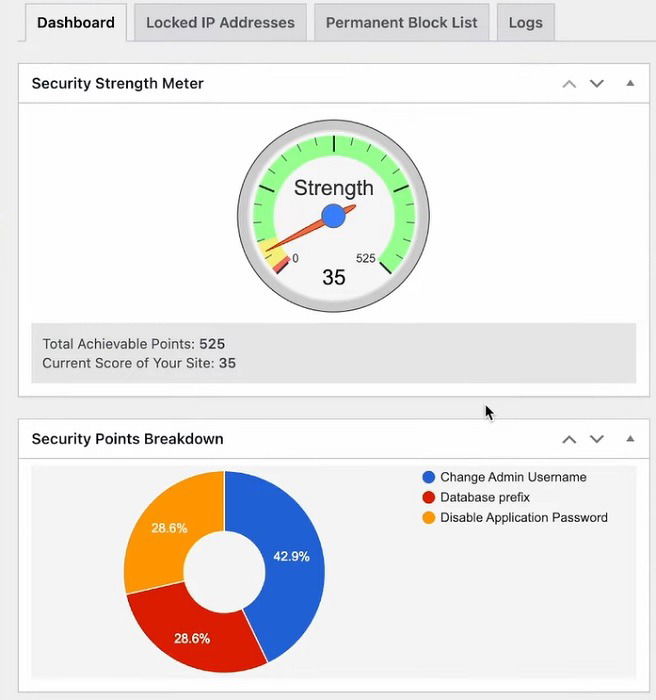Click the orange 28.6% donut slice
This screenshot has width=656, height=700.
click(168, 528)
